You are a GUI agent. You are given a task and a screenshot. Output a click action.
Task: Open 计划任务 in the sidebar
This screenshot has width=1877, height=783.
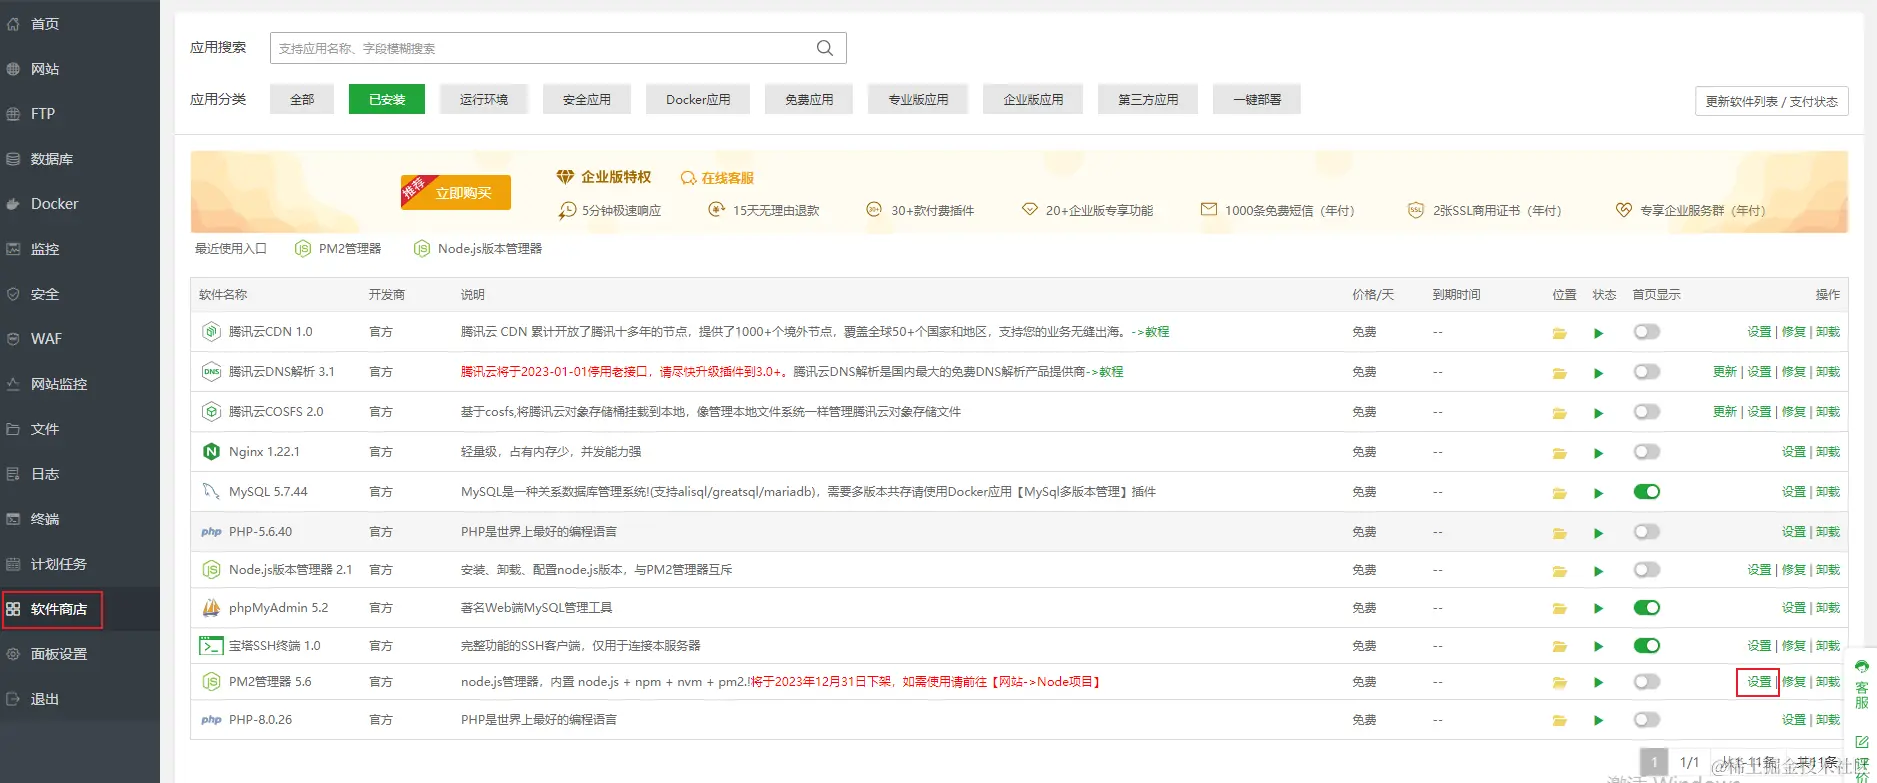pyautogui.click(x=59, y=564)
